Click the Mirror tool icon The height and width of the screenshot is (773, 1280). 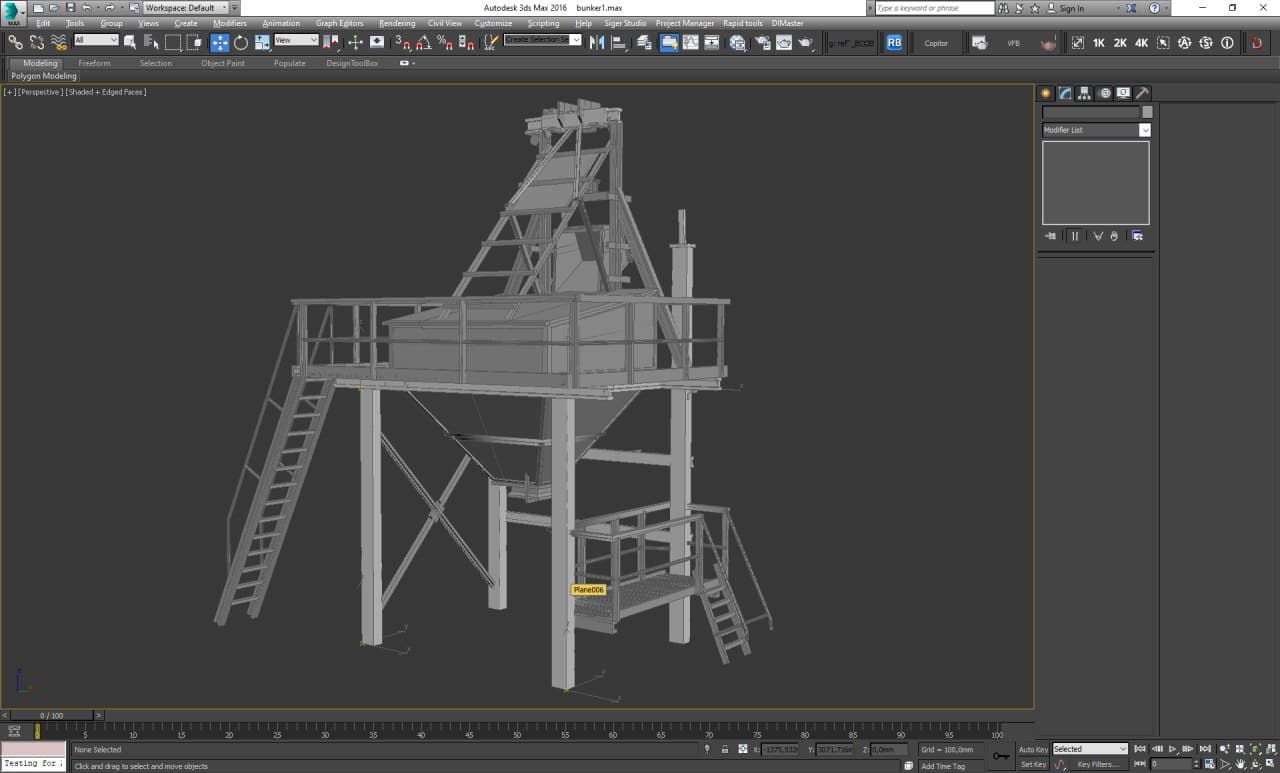597,43
